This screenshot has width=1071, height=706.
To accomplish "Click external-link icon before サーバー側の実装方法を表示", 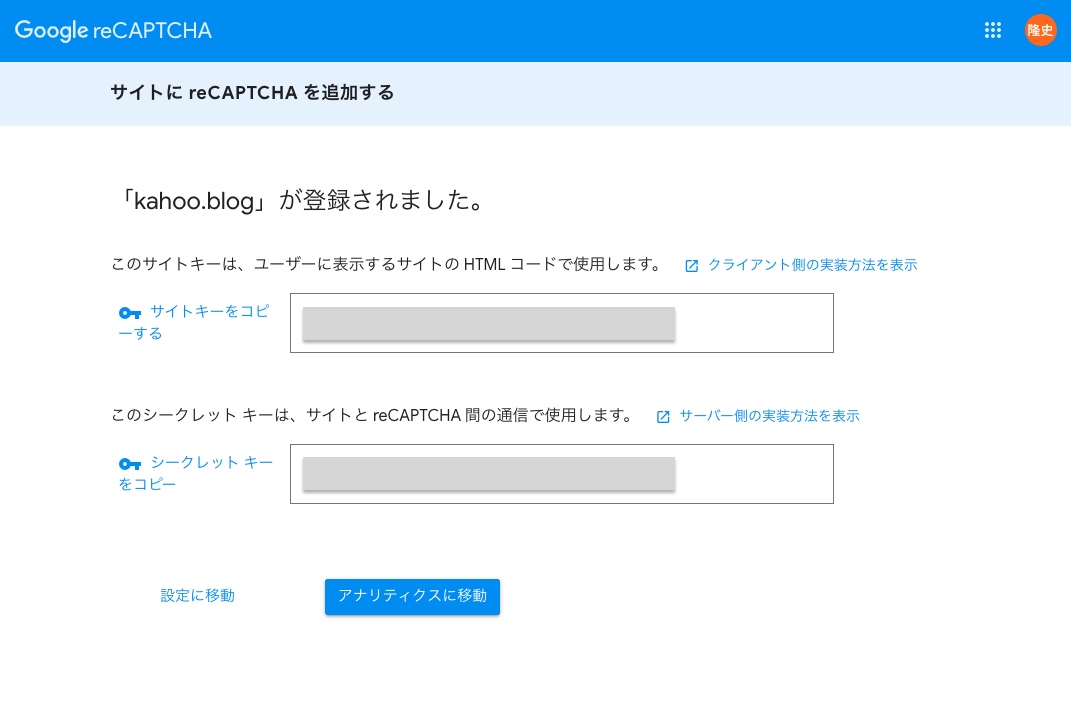I will click(663, 417).
